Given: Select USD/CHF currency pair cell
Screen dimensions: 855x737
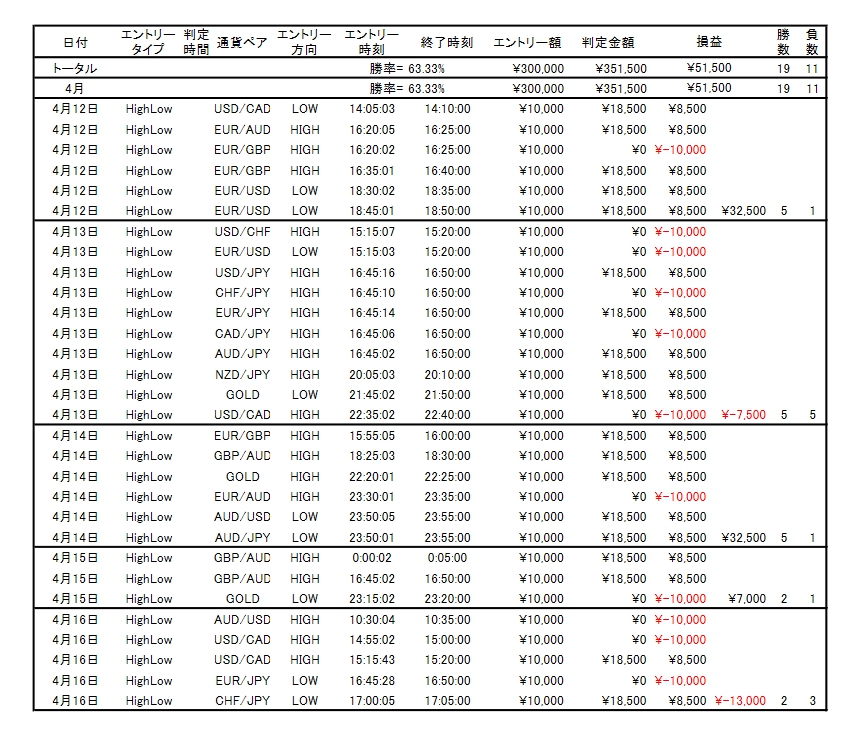Looking at the screenshot, I should pos(242,232).
